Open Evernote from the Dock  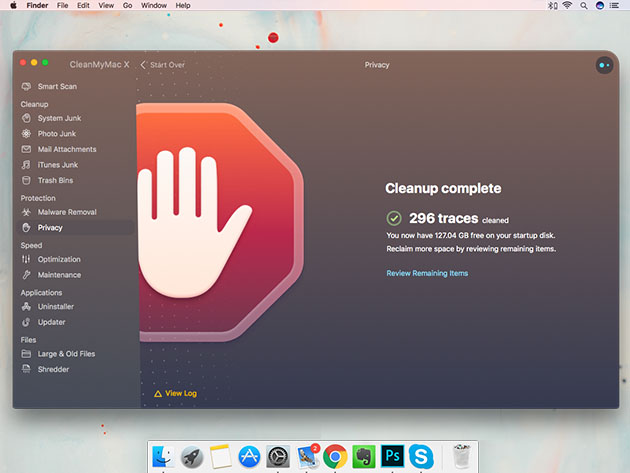pos(364,457)
